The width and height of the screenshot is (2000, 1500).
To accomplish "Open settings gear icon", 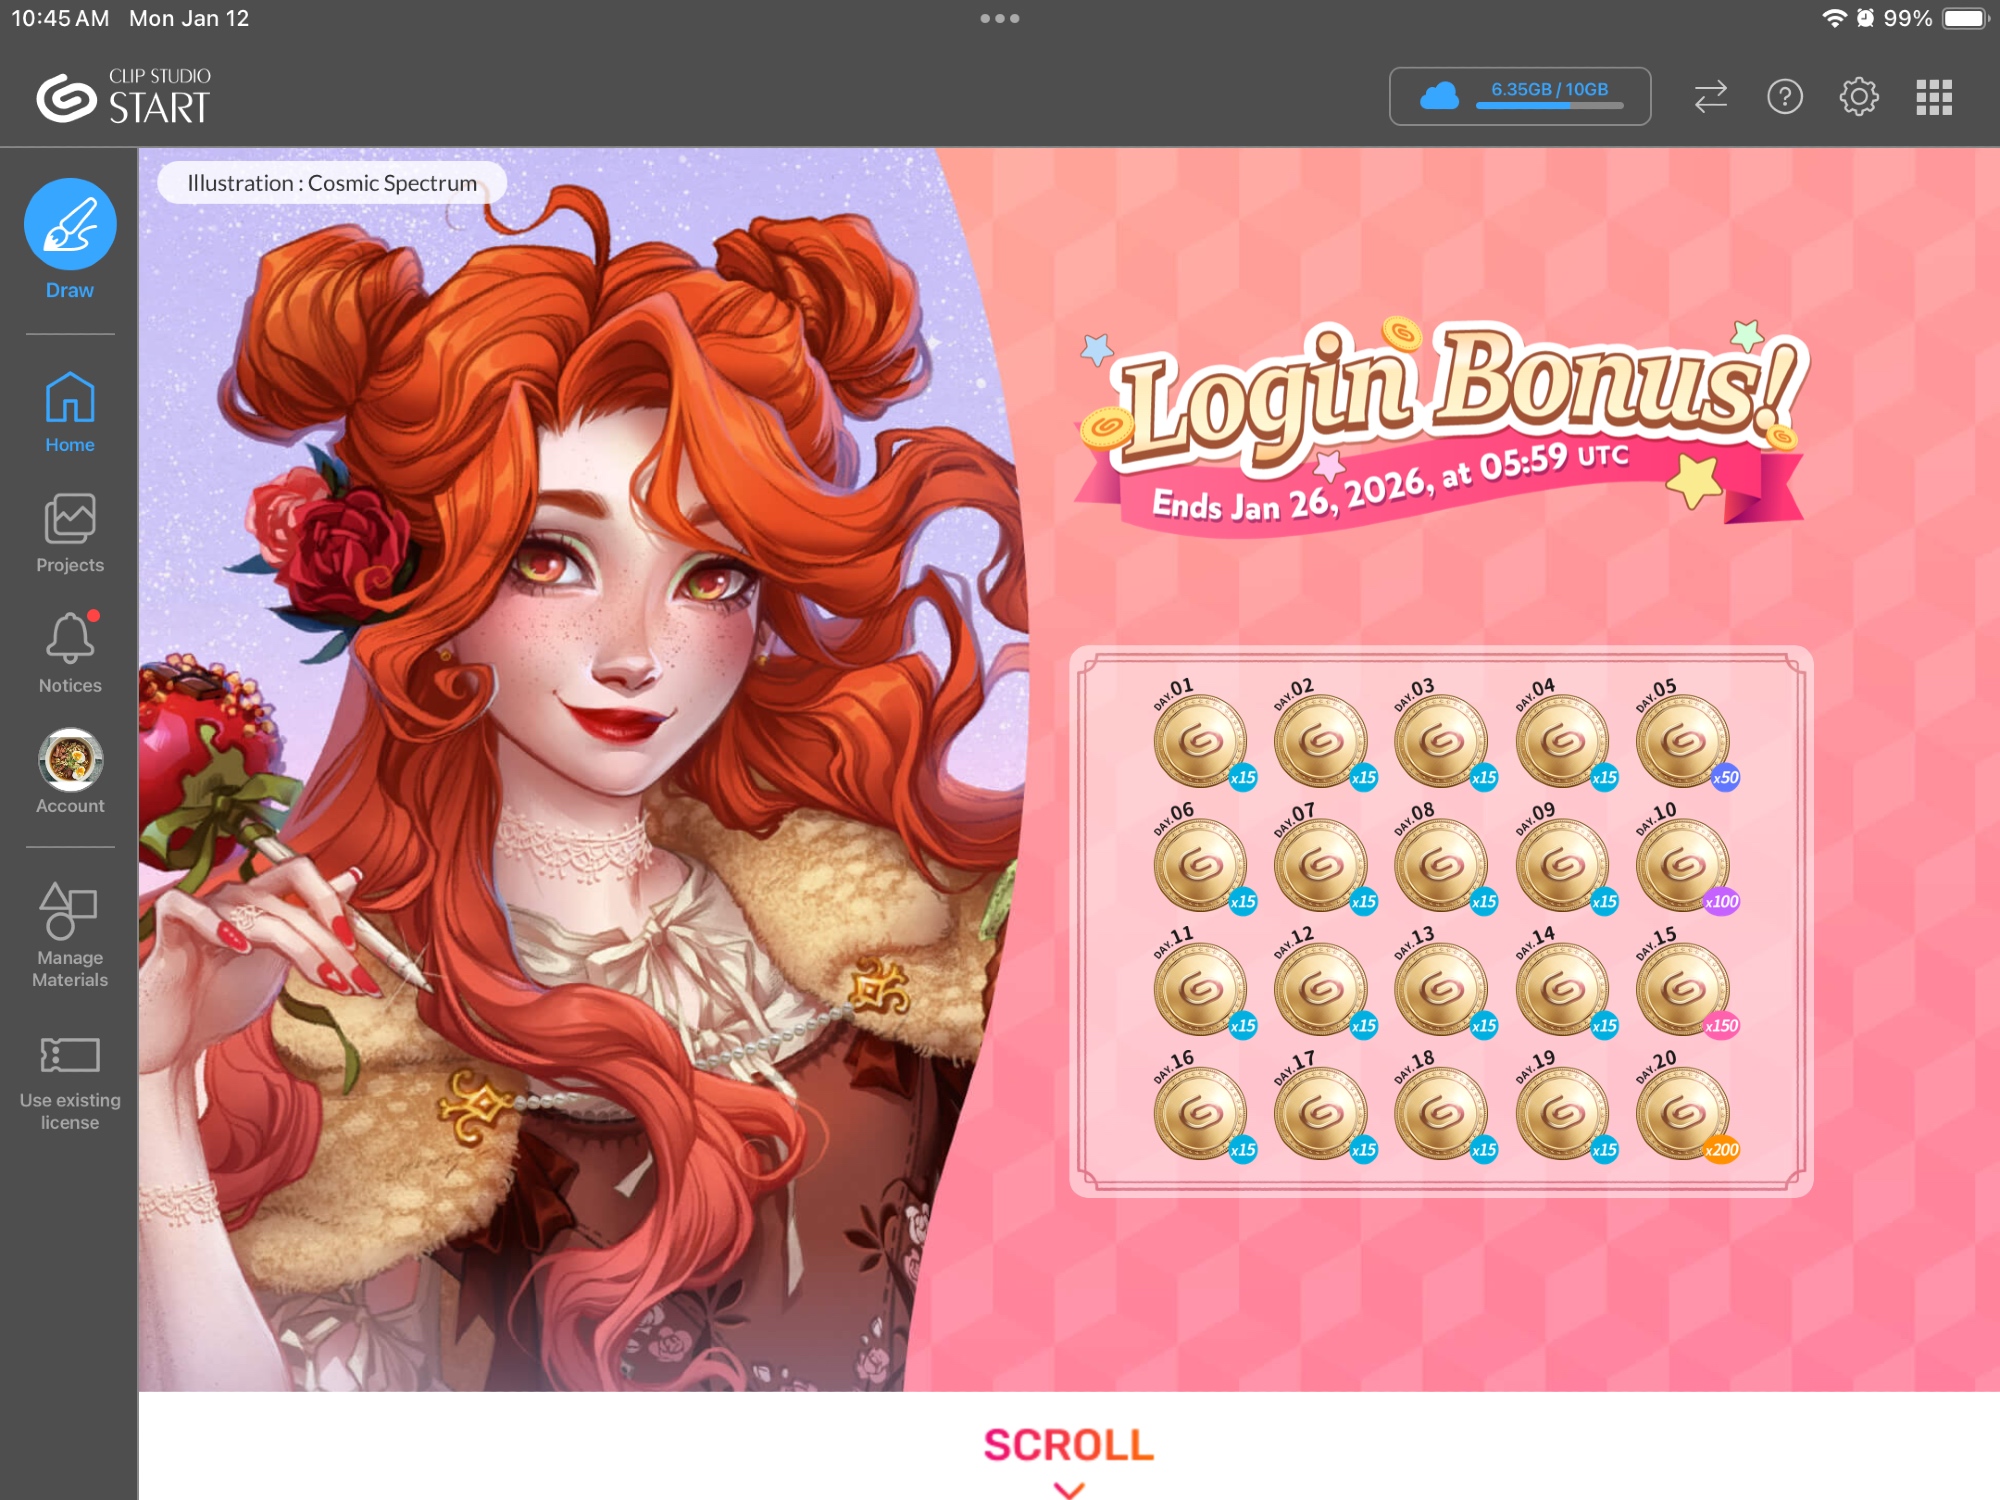I will click(x=1859, y=97).
